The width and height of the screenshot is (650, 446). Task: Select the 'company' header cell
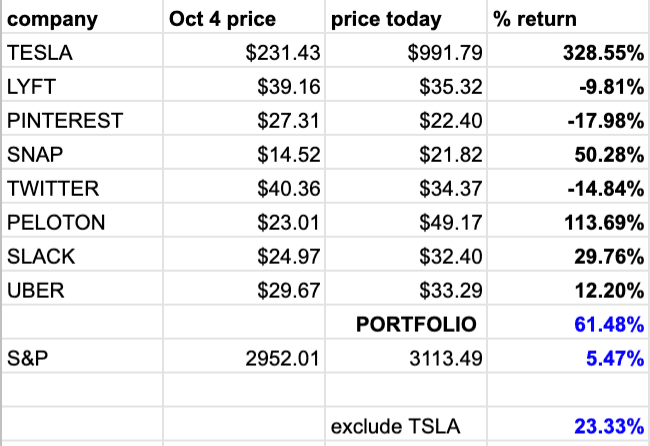(82, 17)
